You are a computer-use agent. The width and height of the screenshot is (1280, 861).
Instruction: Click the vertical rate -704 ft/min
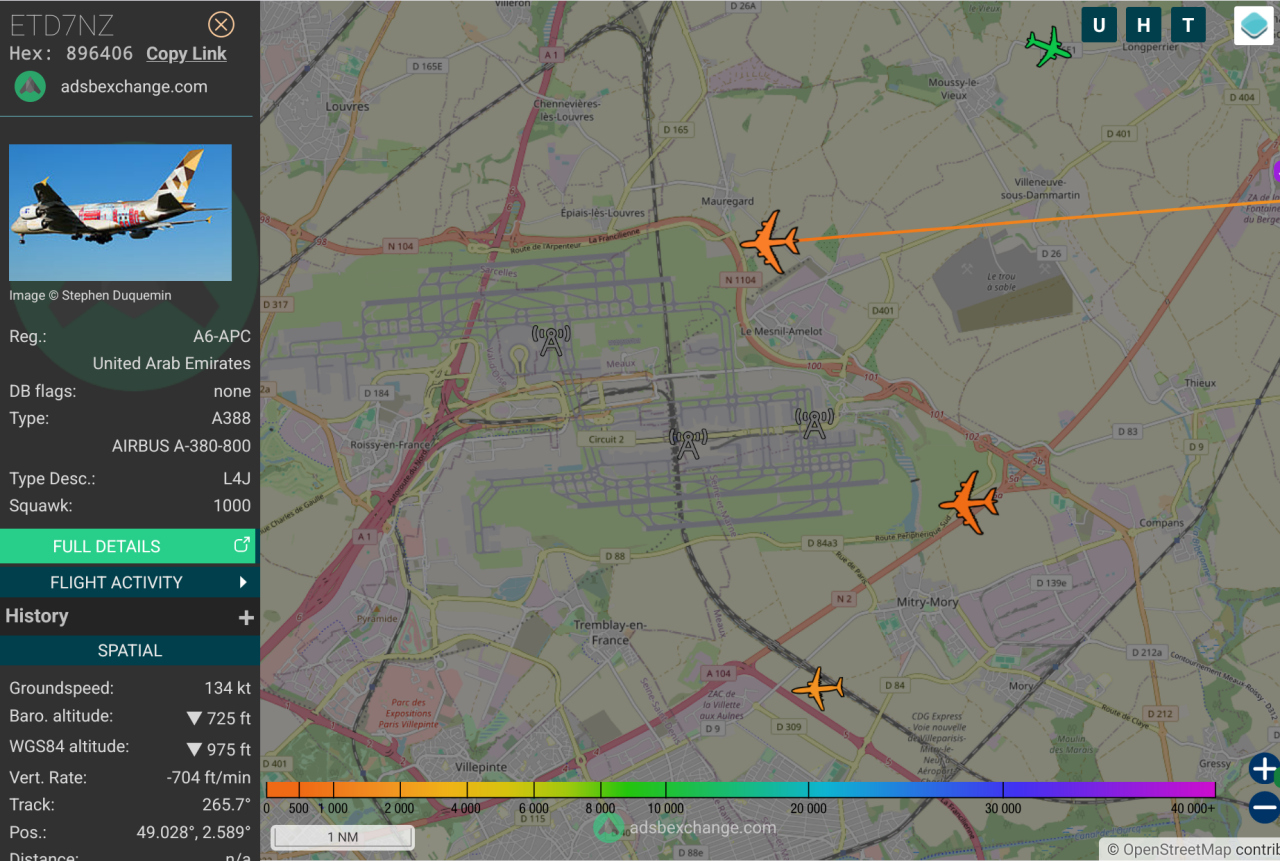[x=209, y=777]
